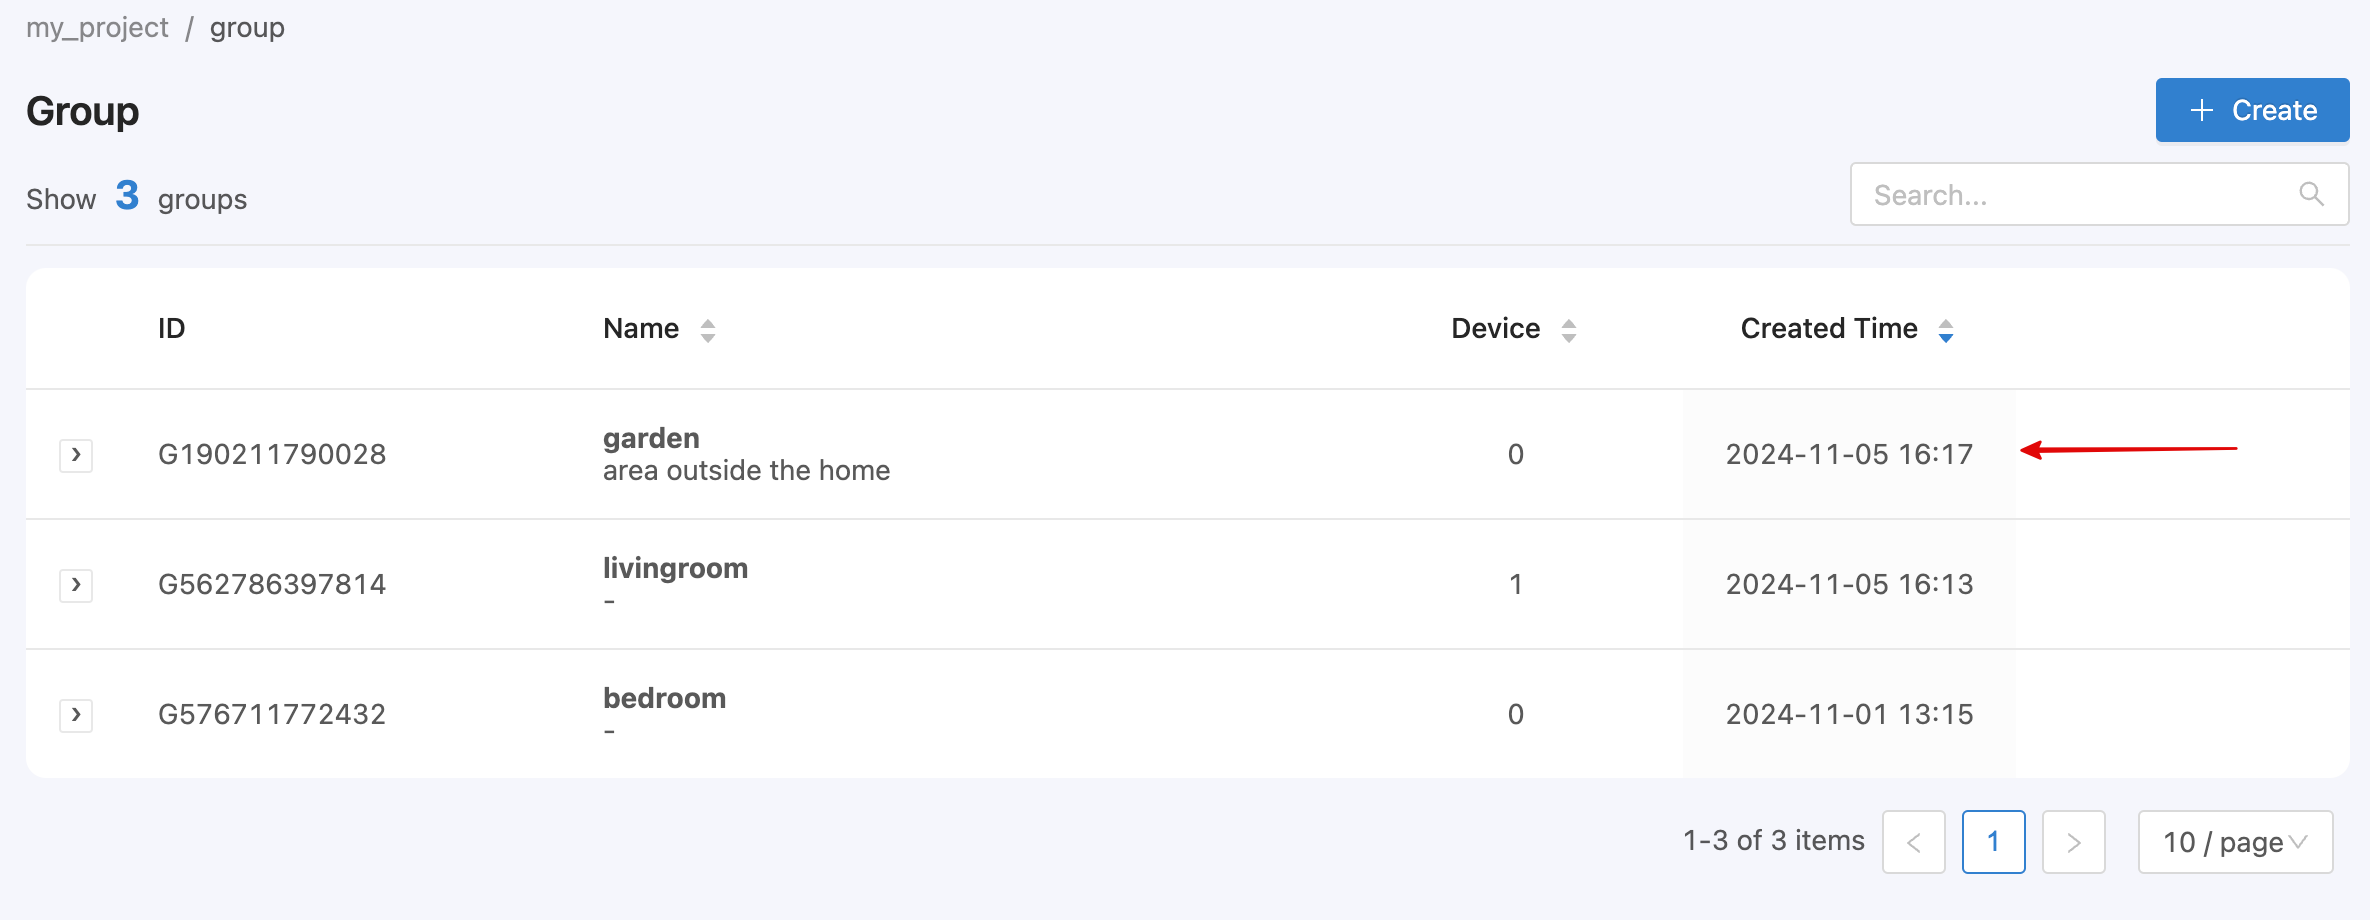The image size is (2370, 920).
Task: Expand the bedroom group row
Action: tap(76, 715)
